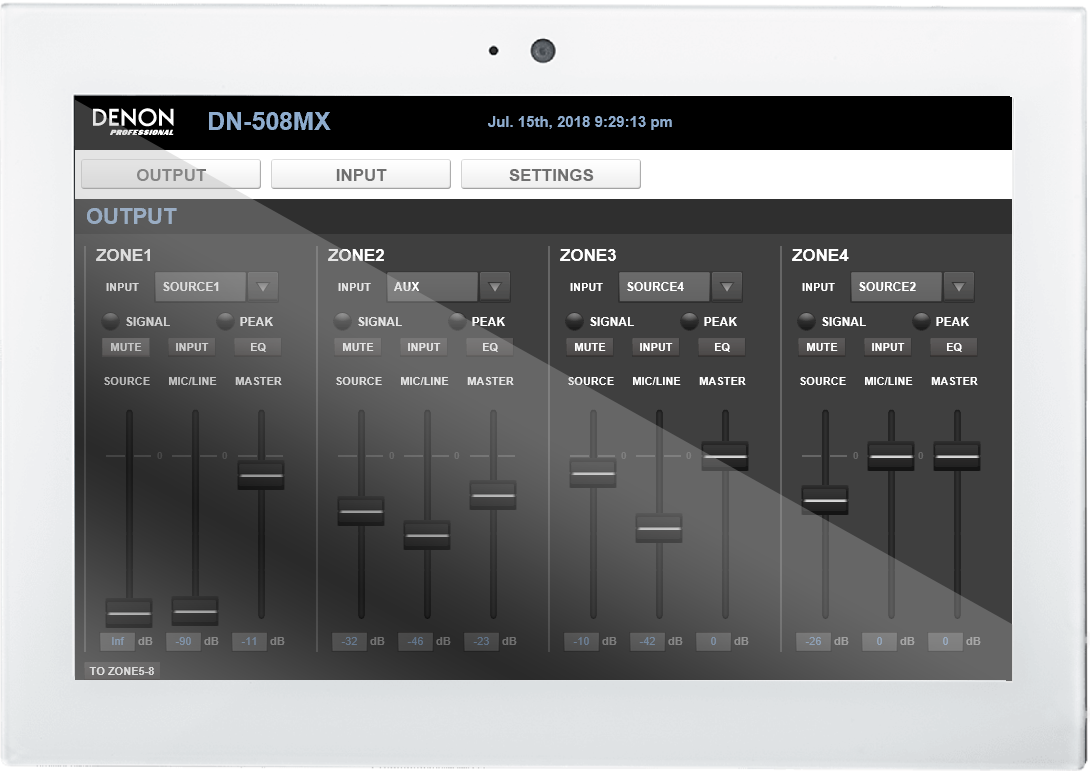This screenshot has width=1090, height=777.
Task: Click ZONE2 PEAK indicator light
Action: pyautogui.click(x=457, y=321)
